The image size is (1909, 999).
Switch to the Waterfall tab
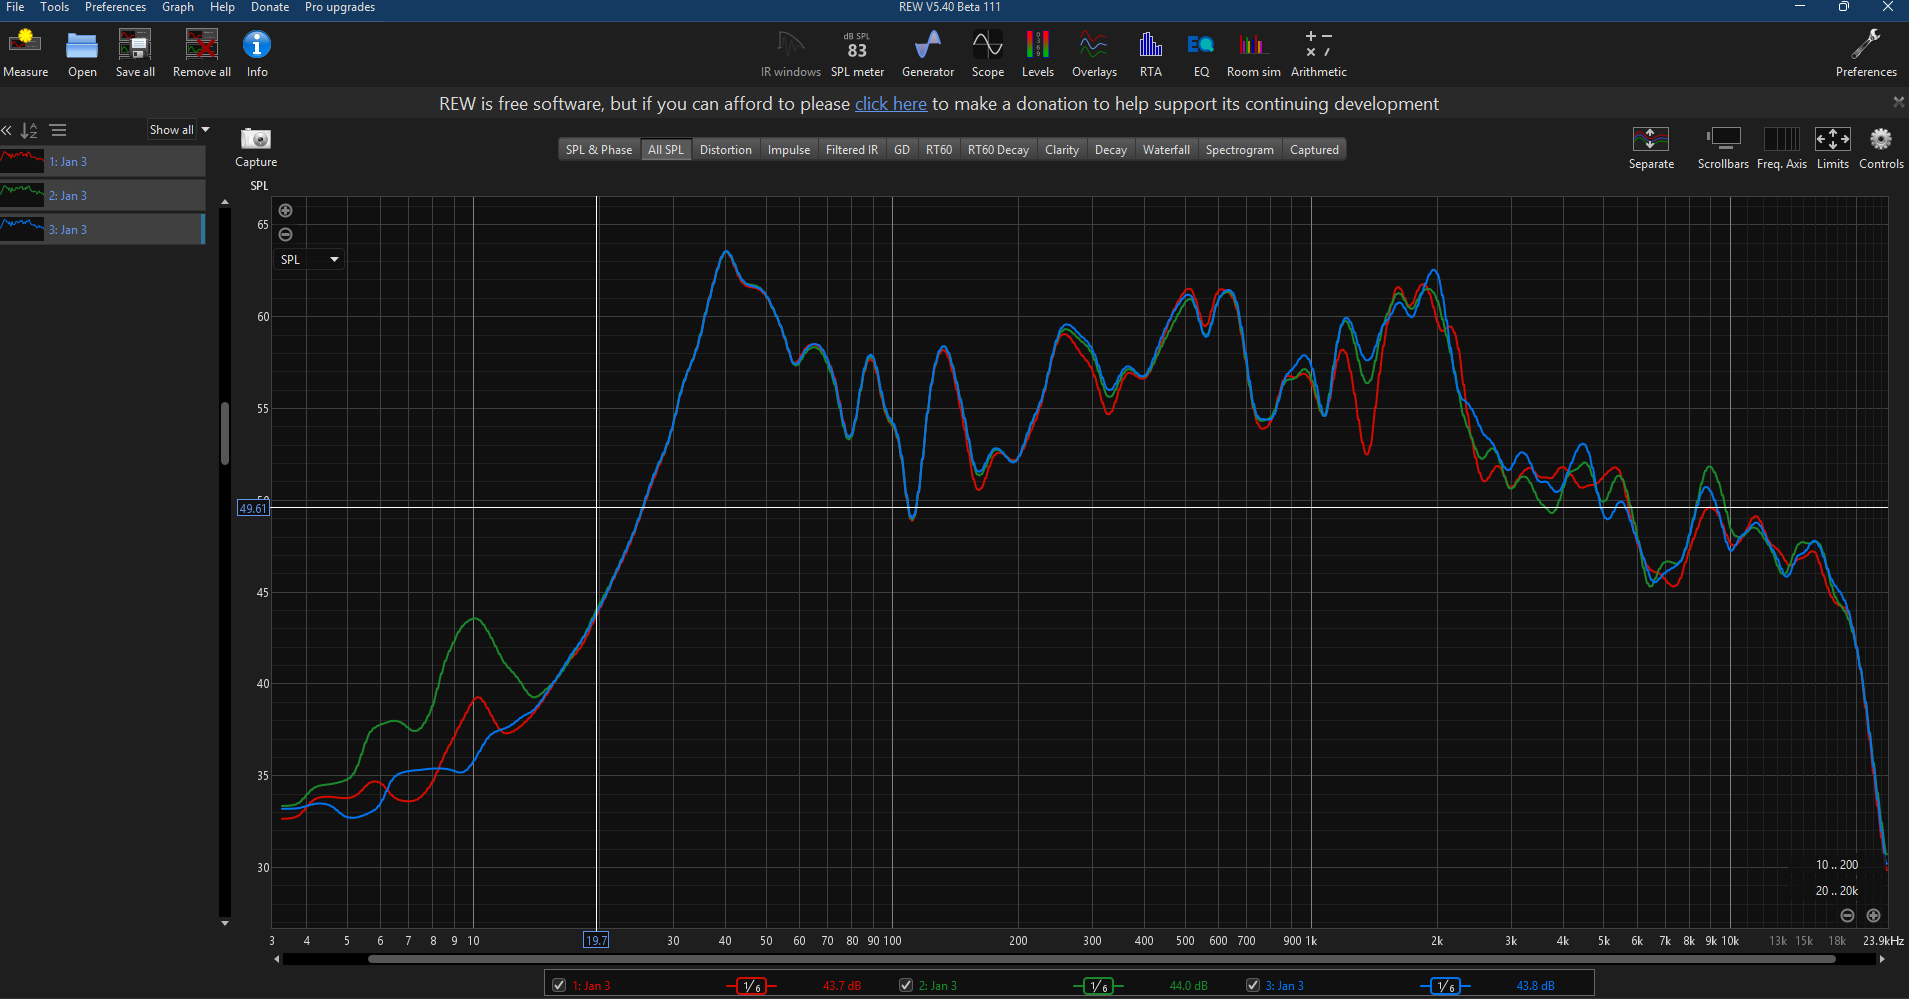(x=1165, y=150)
